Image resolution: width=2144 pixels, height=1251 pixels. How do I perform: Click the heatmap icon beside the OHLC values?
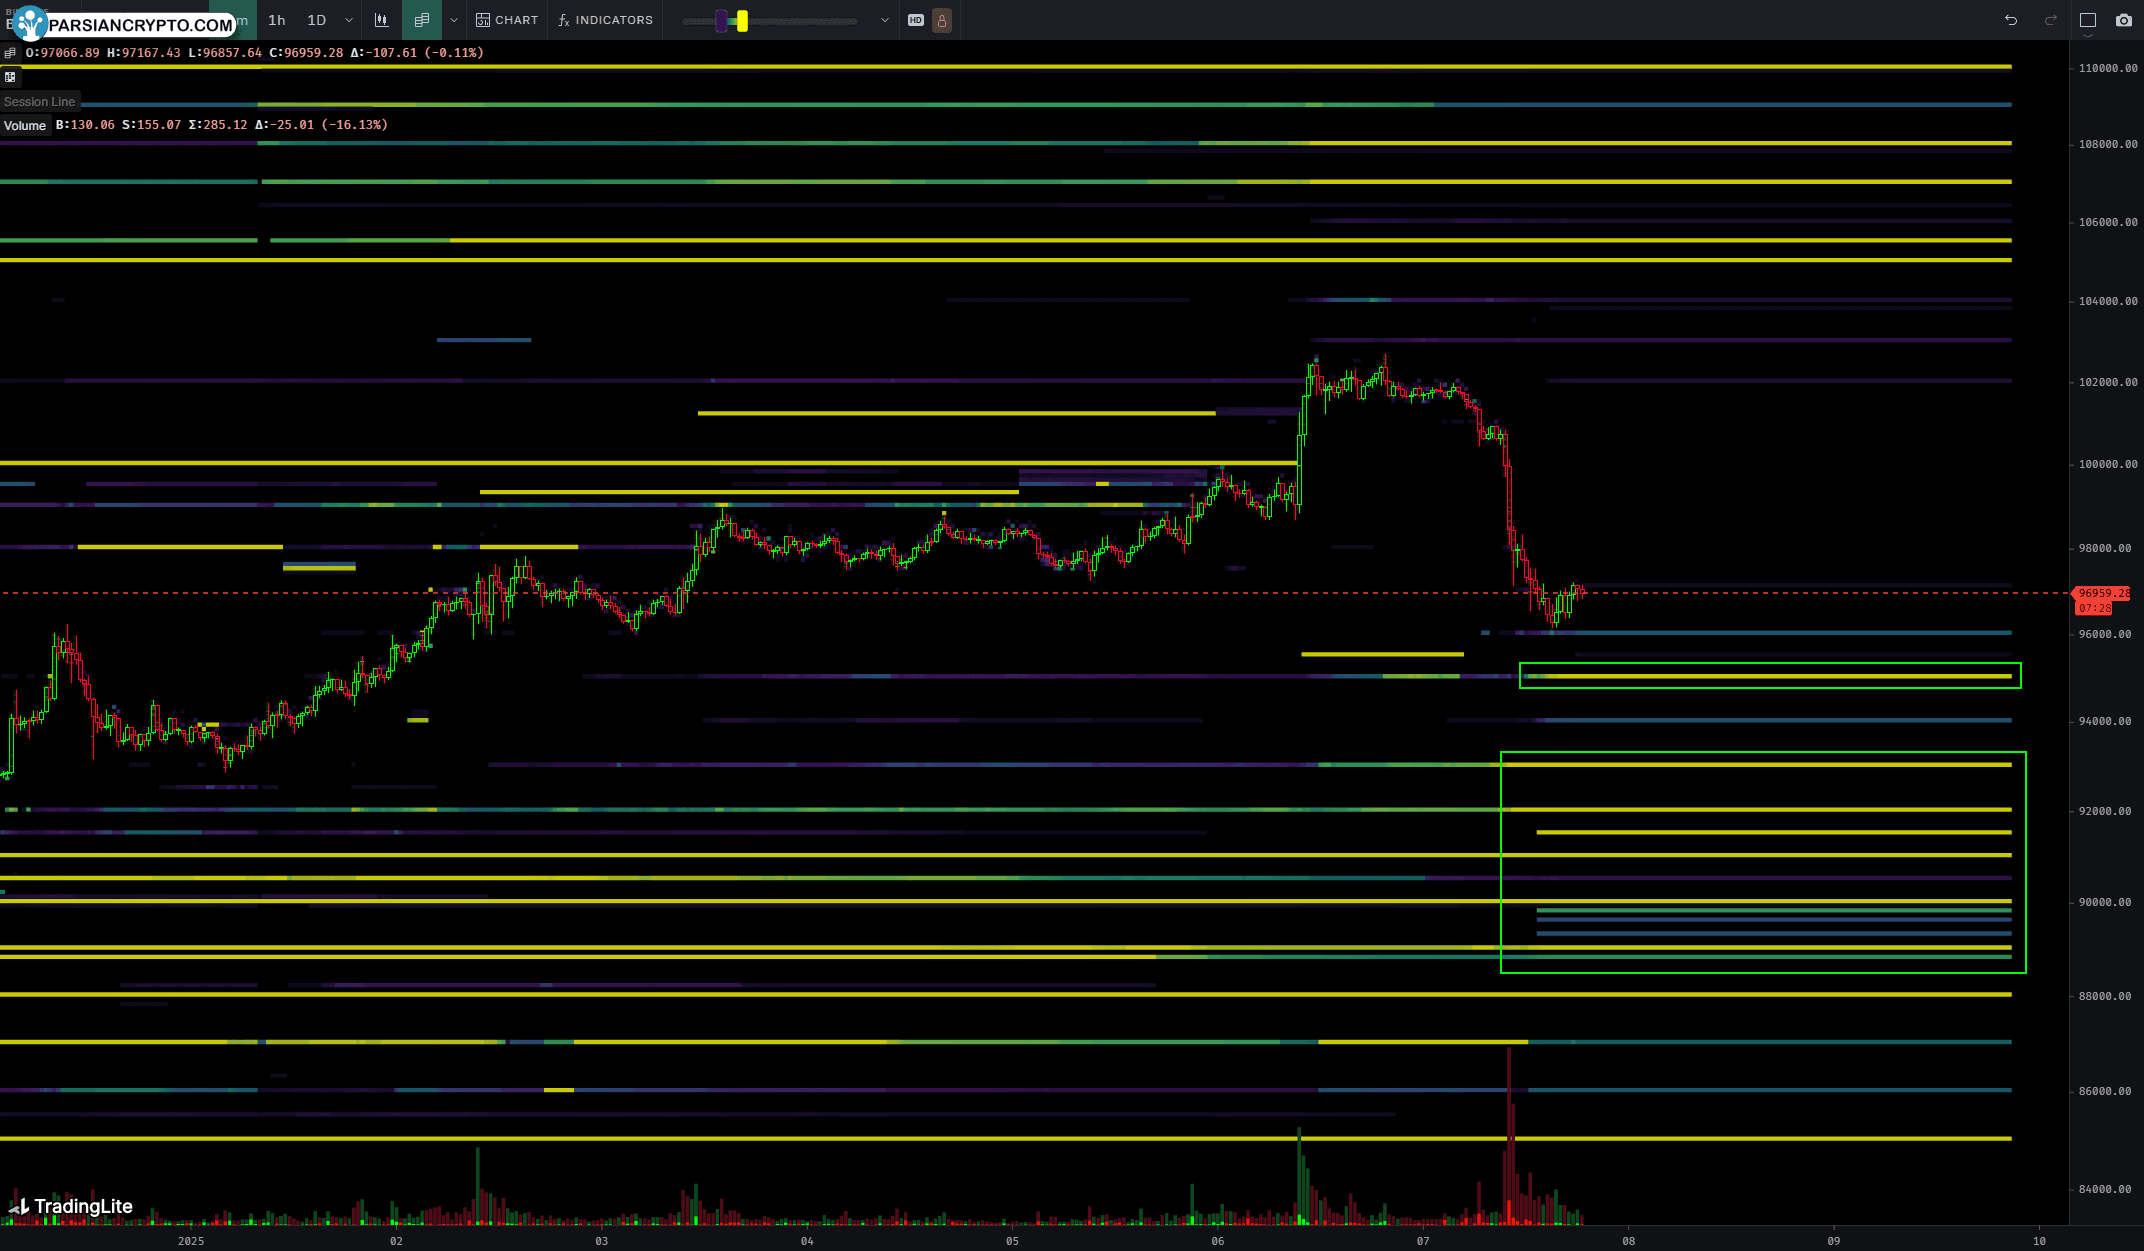click(x=10, y=53)
